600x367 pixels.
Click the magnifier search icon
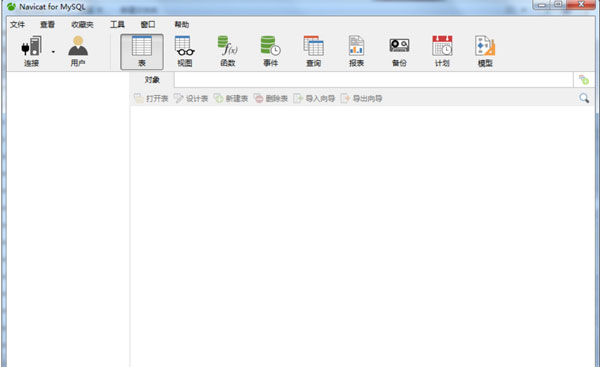pos(584,98)
